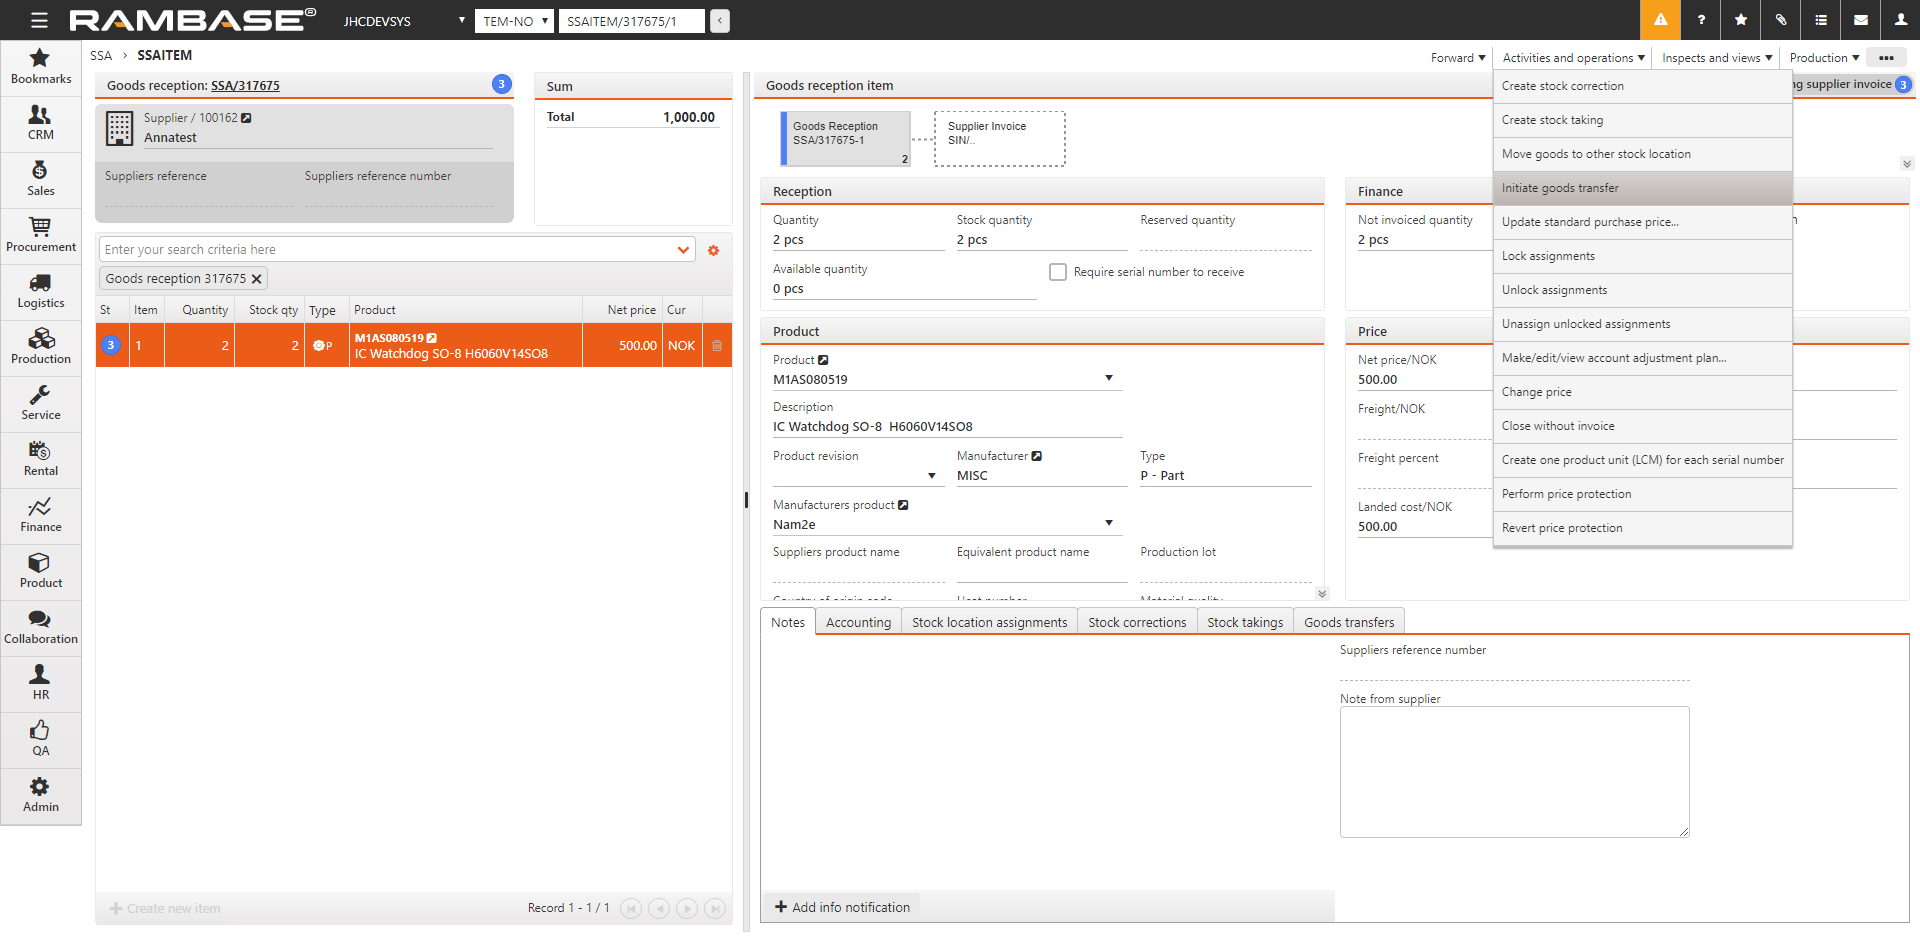Image resolution: width=1920 pixels, height=937 pixels.
Task: Click the search settings gear icon
Action: tap(713, 250)
